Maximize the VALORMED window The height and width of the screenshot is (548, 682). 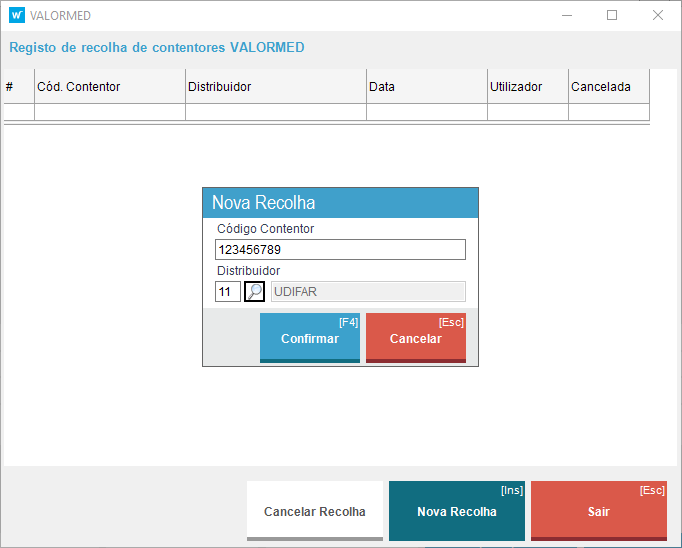coord(612,15)
